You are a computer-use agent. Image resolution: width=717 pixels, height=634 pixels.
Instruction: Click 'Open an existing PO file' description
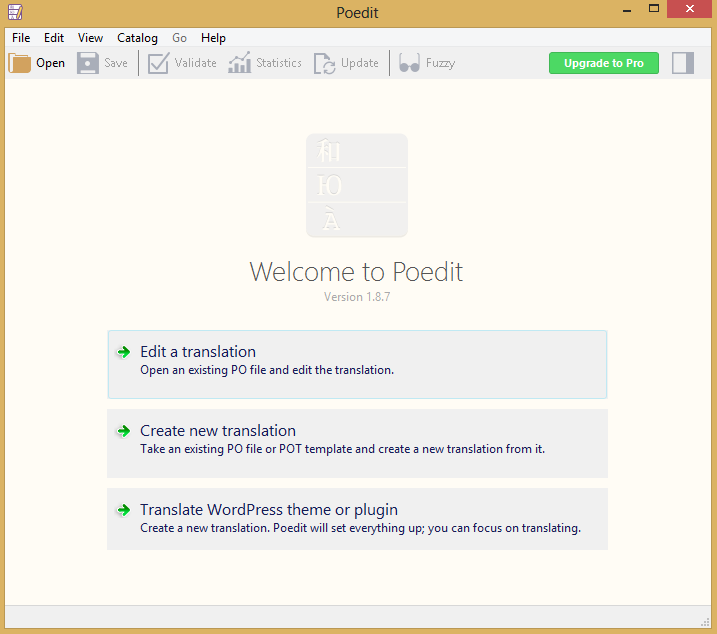click(267, 370)
